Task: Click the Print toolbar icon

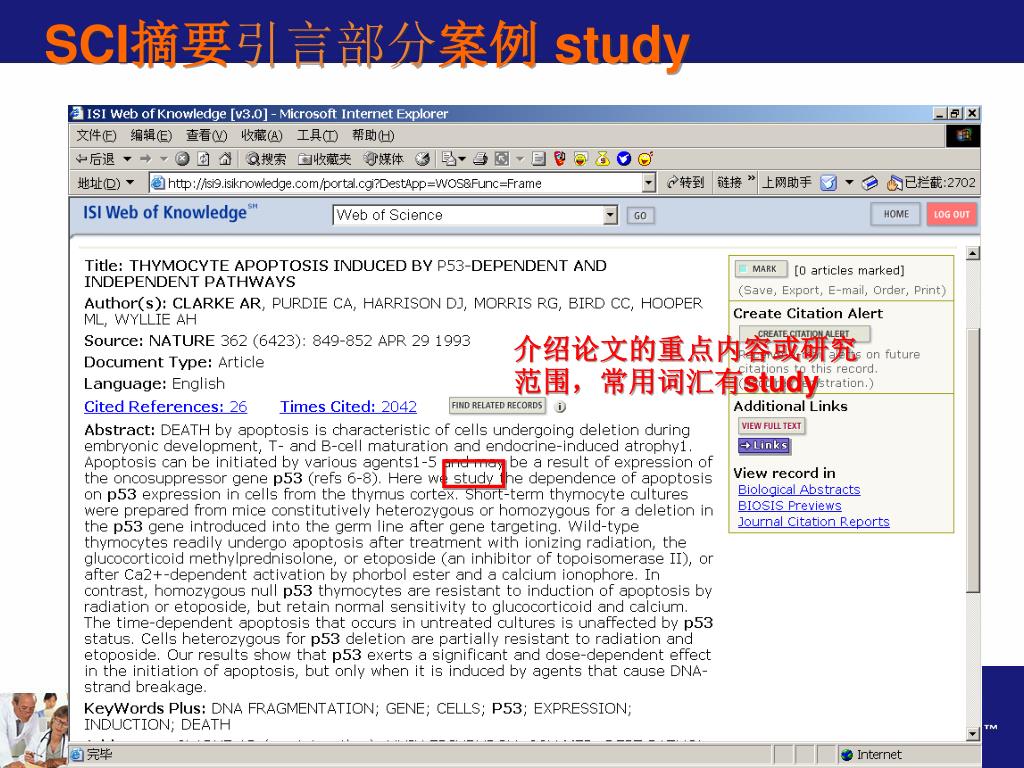Action: click(x=481, y=159)
